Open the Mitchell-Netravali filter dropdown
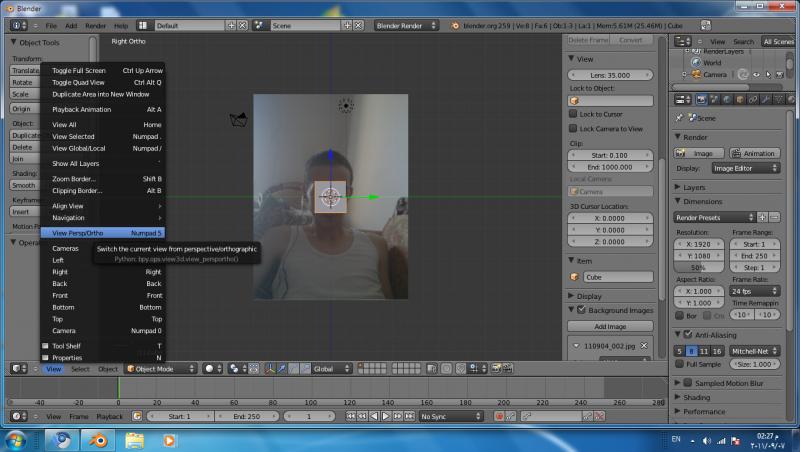Viewport: 800px width, 452px height. 754,351
